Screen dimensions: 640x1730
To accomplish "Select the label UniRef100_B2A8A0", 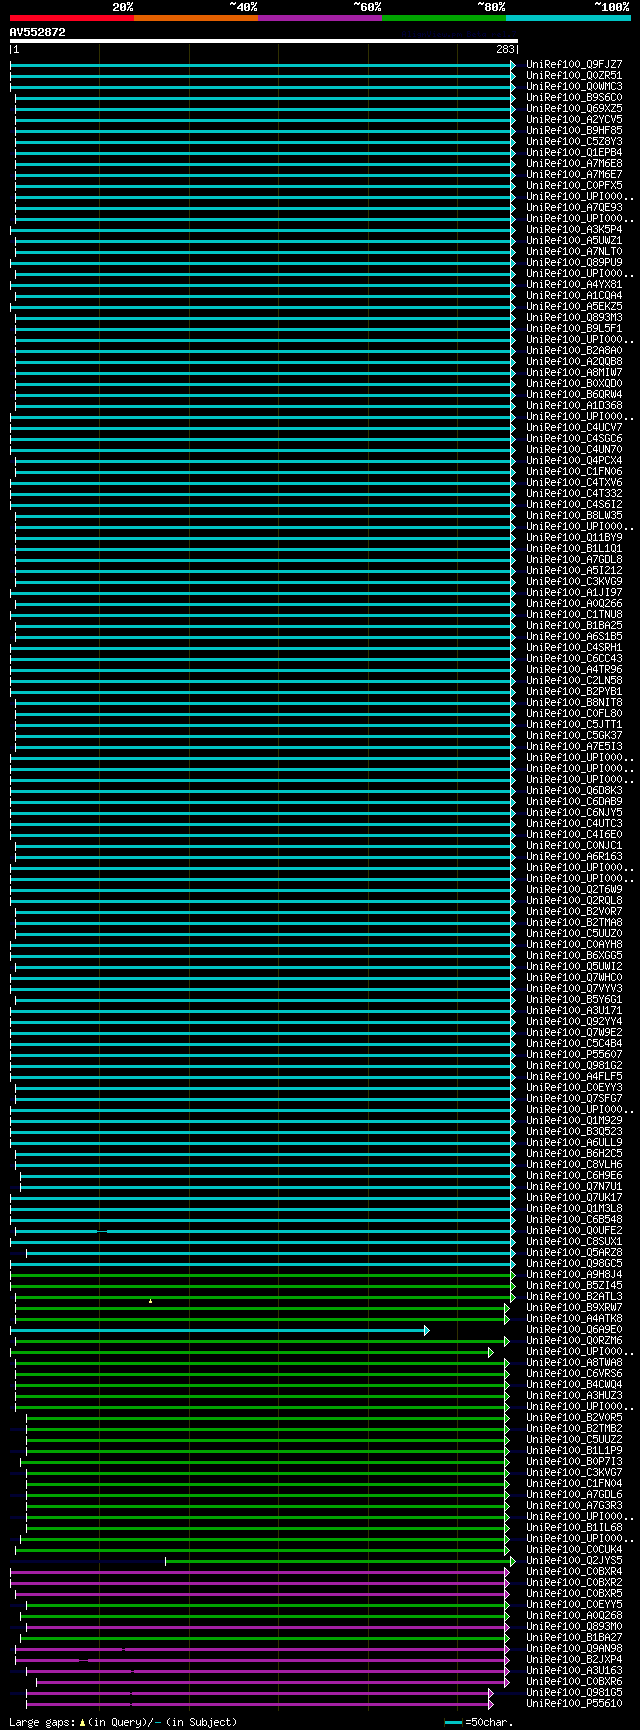I will tap(574, 350).
